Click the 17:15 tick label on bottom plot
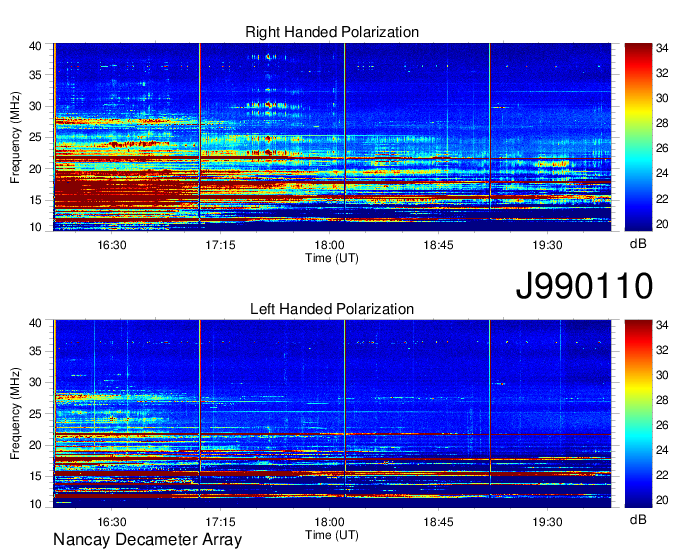 pyautogui.click(x=220, y=522)
